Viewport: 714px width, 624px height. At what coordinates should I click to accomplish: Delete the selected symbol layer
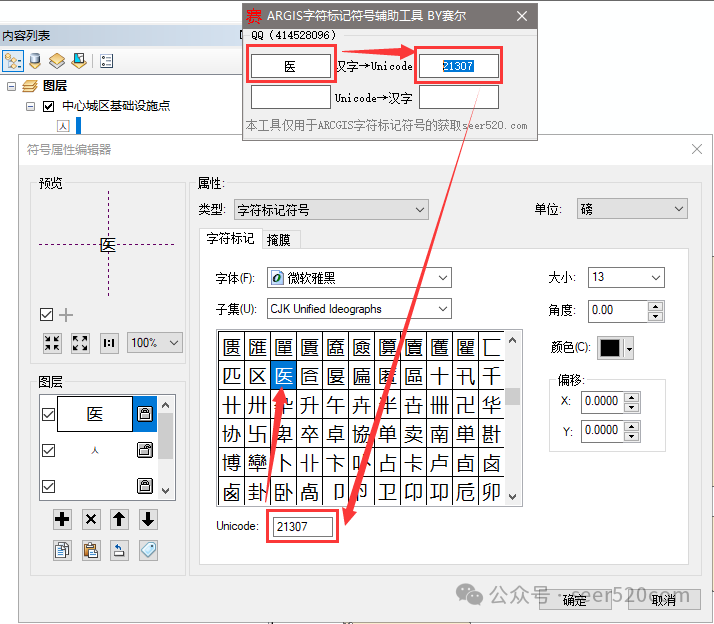coord(91,519)
